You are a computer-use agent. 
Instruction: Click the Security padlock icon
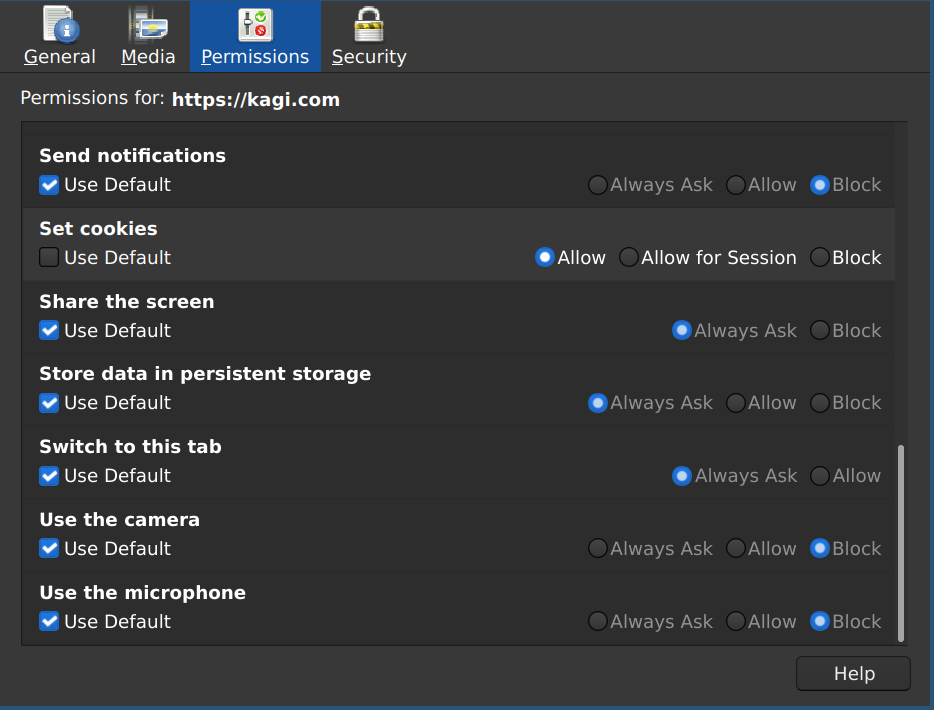pyautogui.click(x=369, y=24)
